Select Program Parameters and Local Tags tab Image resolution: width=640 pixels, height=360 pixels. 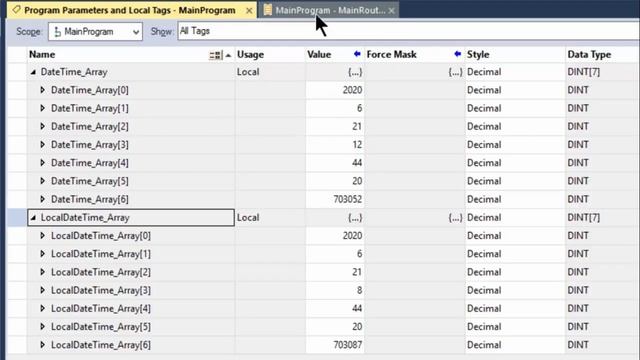click(130, 10)
